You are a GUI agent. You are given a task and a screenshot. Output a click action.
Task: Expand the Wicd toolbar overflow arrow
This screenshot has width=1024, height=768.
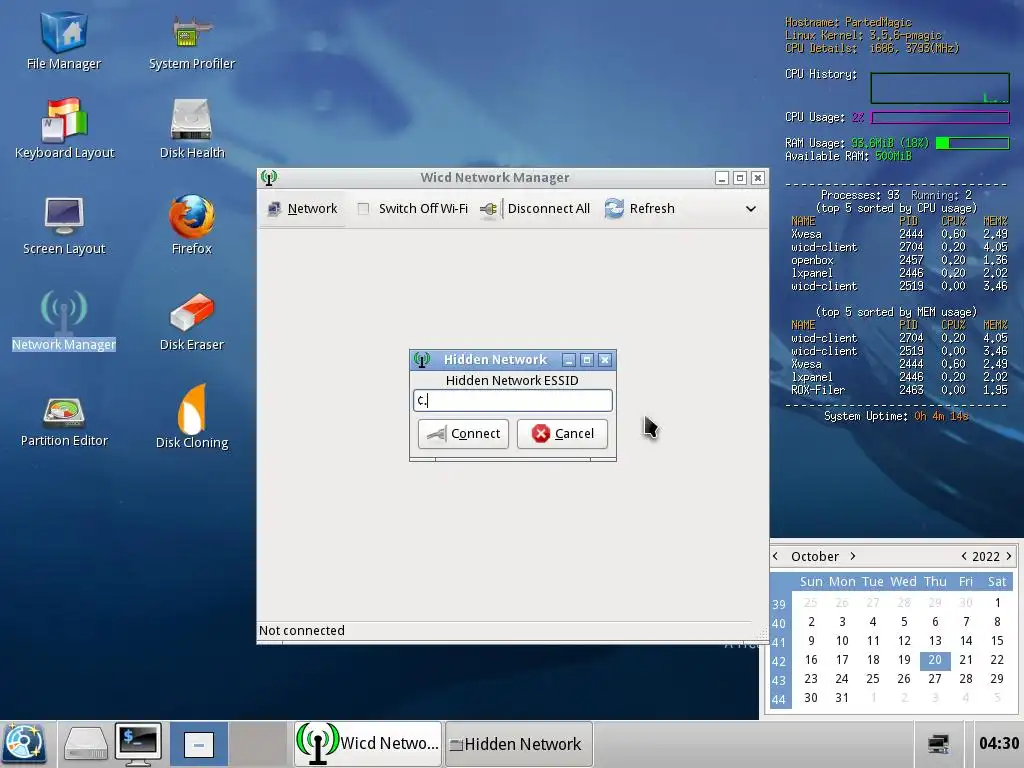pyautogui.click(x=751, y=209)
